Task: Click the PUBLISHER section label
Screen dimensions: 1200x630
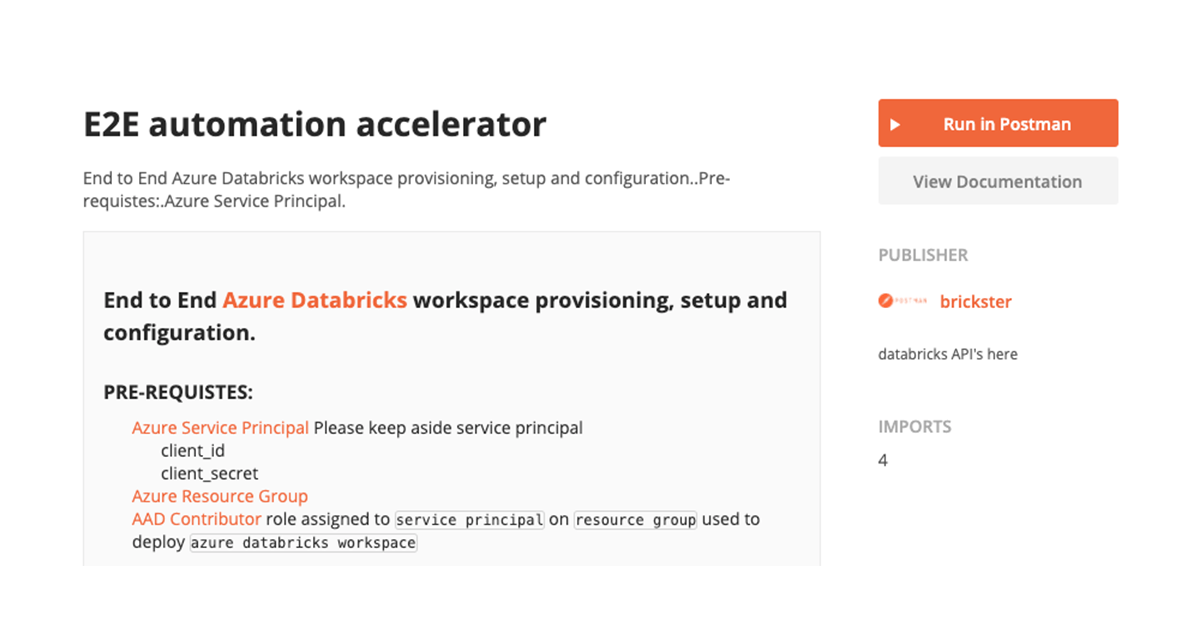Action: [923, 255]
